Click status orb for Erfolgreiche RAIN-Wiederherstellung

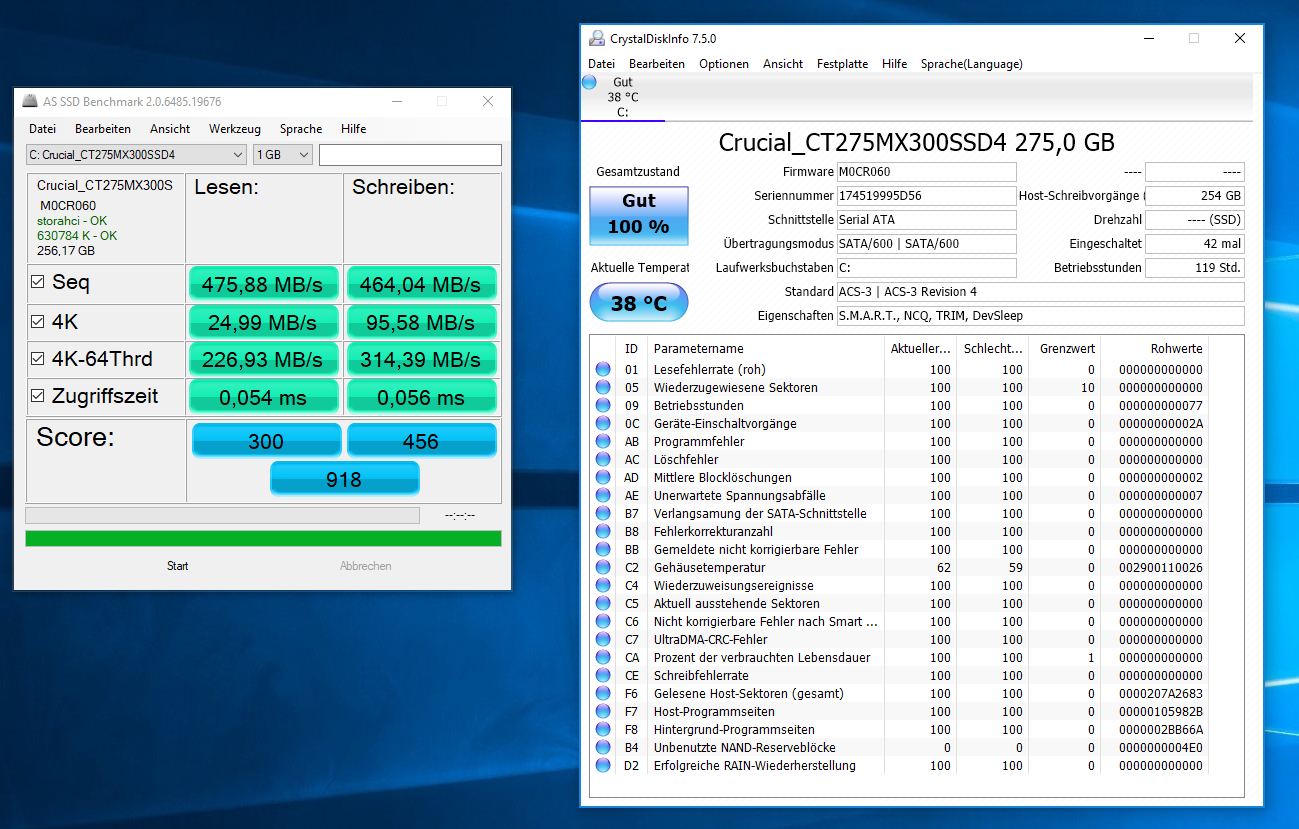[603, 765]
